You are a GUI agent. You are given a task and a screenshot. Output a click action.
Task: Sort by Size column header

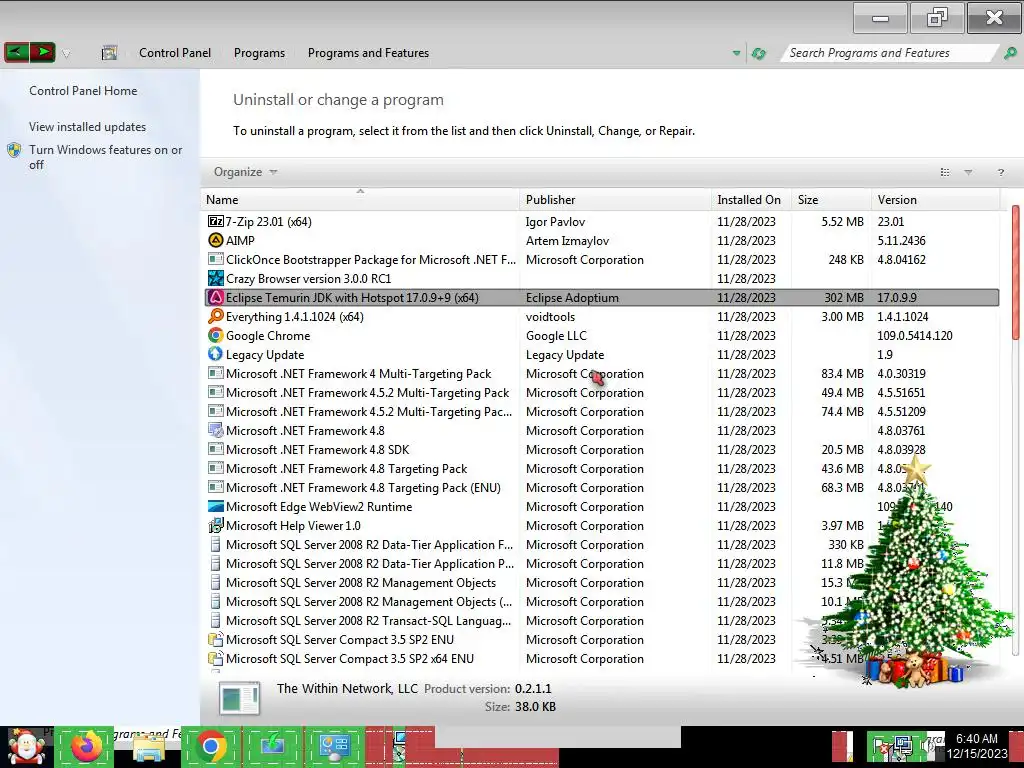[831, 200]
